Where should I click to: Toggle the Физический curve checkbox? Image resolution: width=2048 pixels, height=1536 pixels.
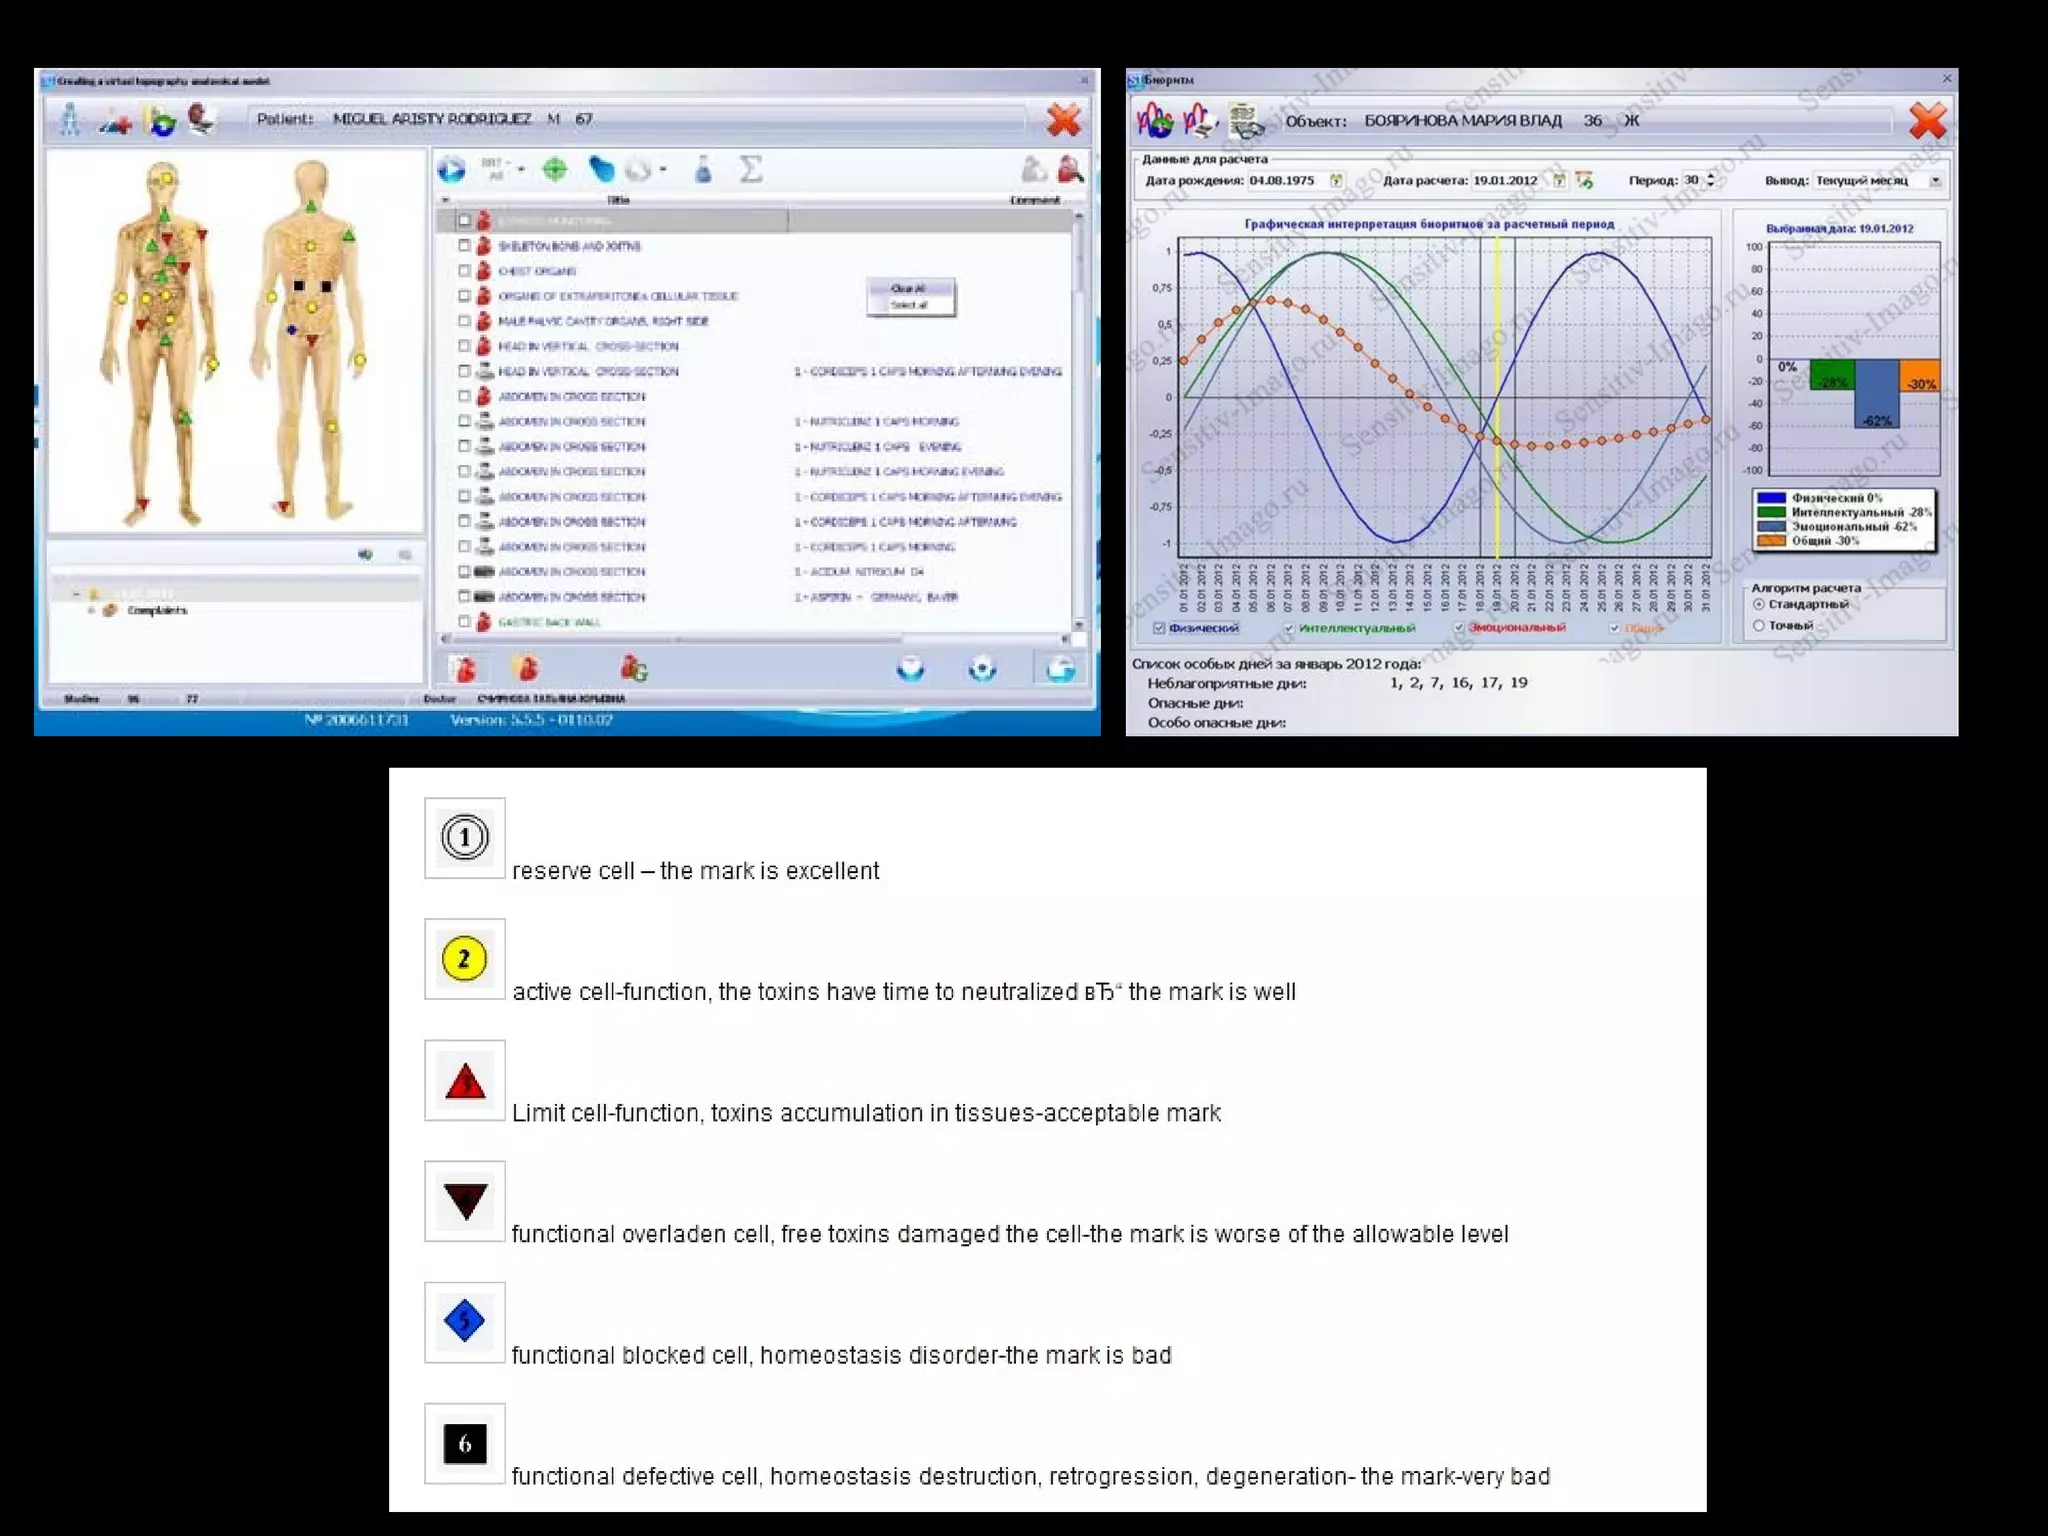point(1159,628)
